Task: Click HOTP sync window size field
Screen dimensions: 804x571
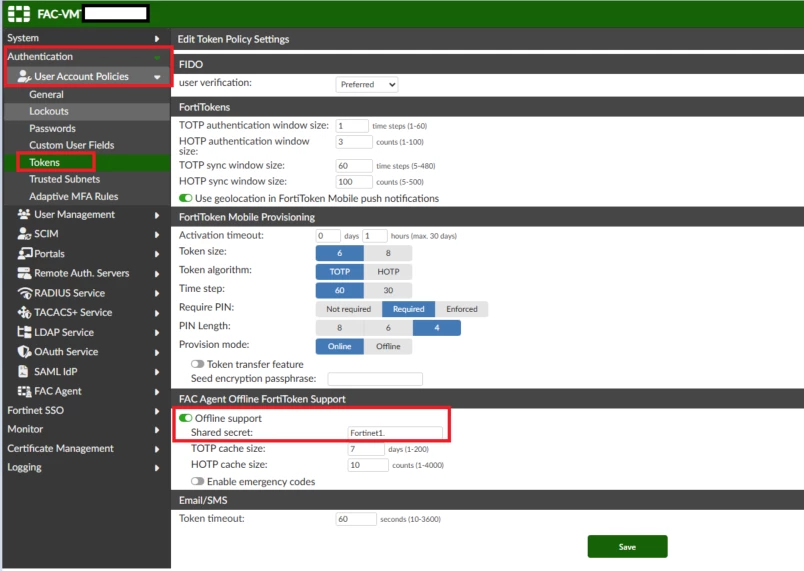Action: 354,182
